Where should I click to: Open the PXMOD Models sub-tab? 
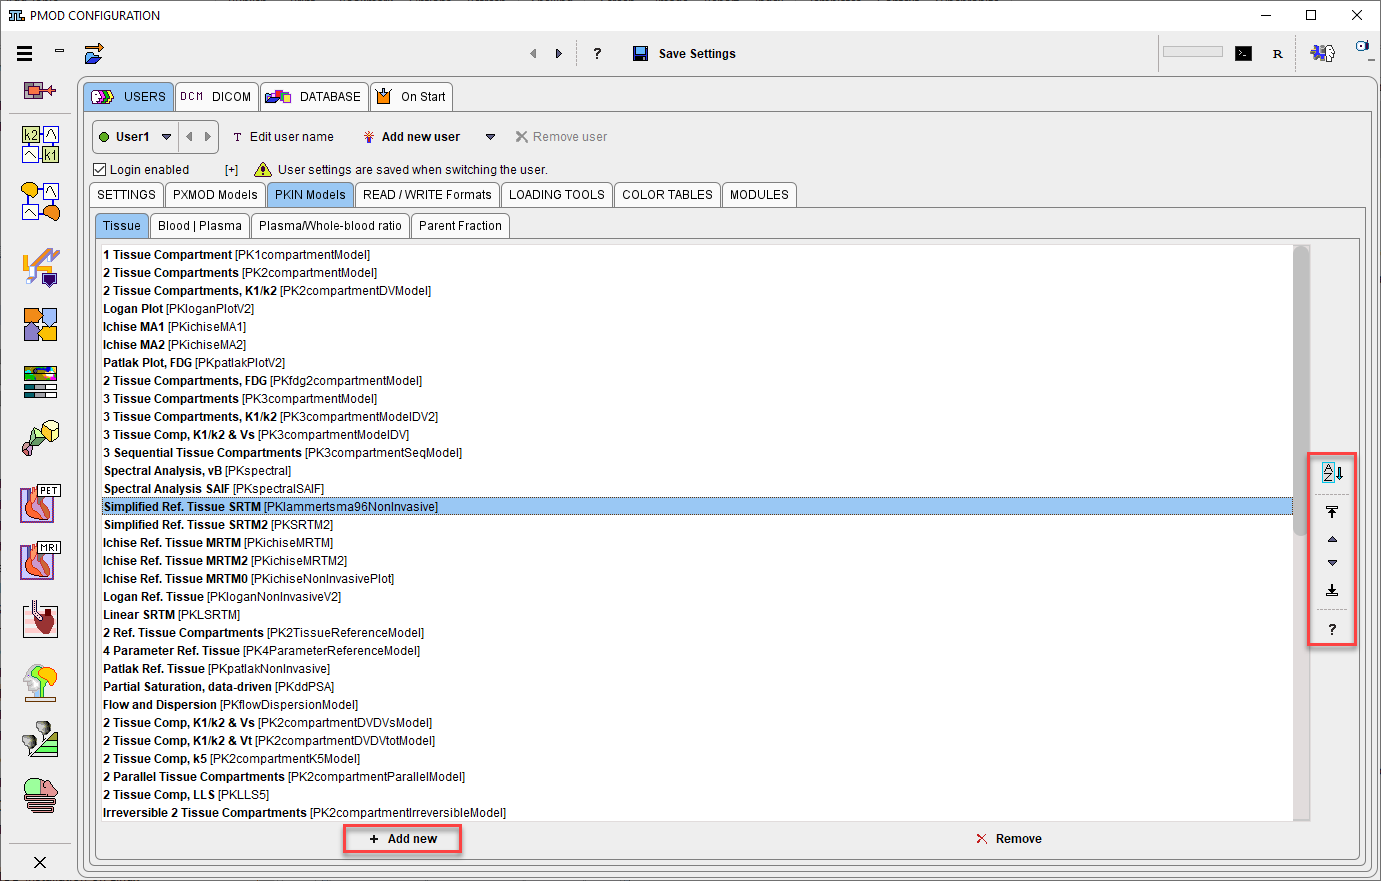(215, 195)
